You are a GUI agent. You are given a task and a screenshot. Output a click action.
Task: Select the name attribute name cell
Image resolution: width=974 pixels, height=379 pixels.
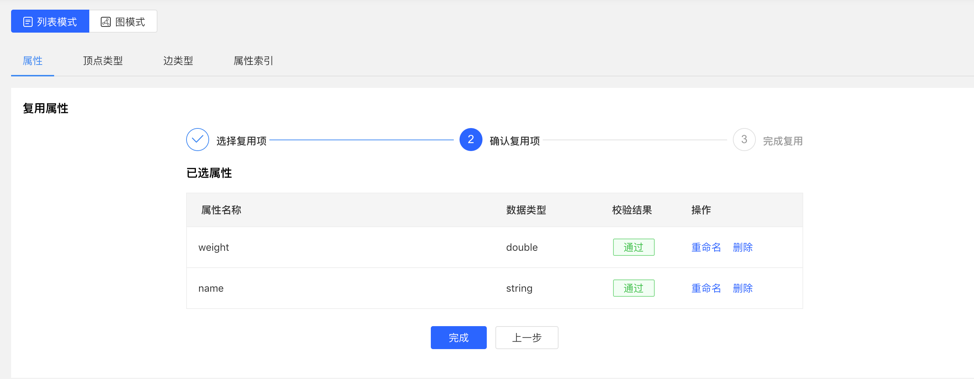[x=211, y=288]
